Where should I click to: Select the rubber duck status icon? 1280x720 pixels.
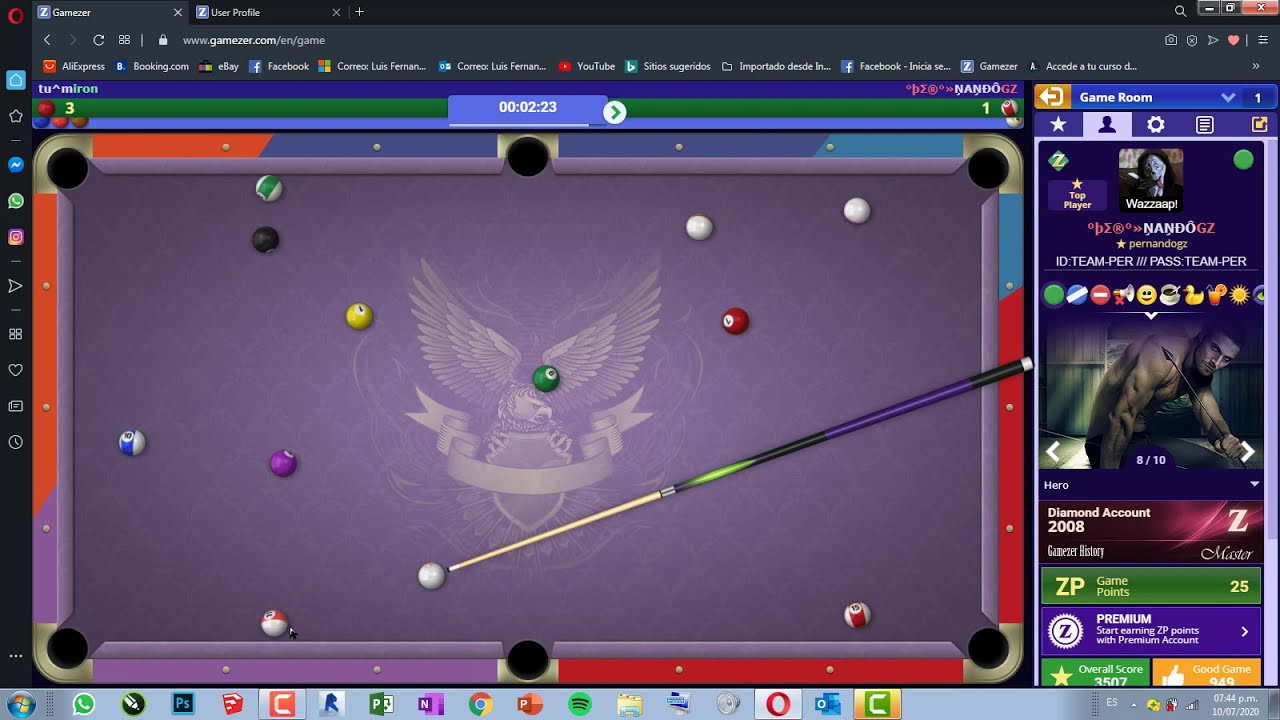[x=1194, y=295]
